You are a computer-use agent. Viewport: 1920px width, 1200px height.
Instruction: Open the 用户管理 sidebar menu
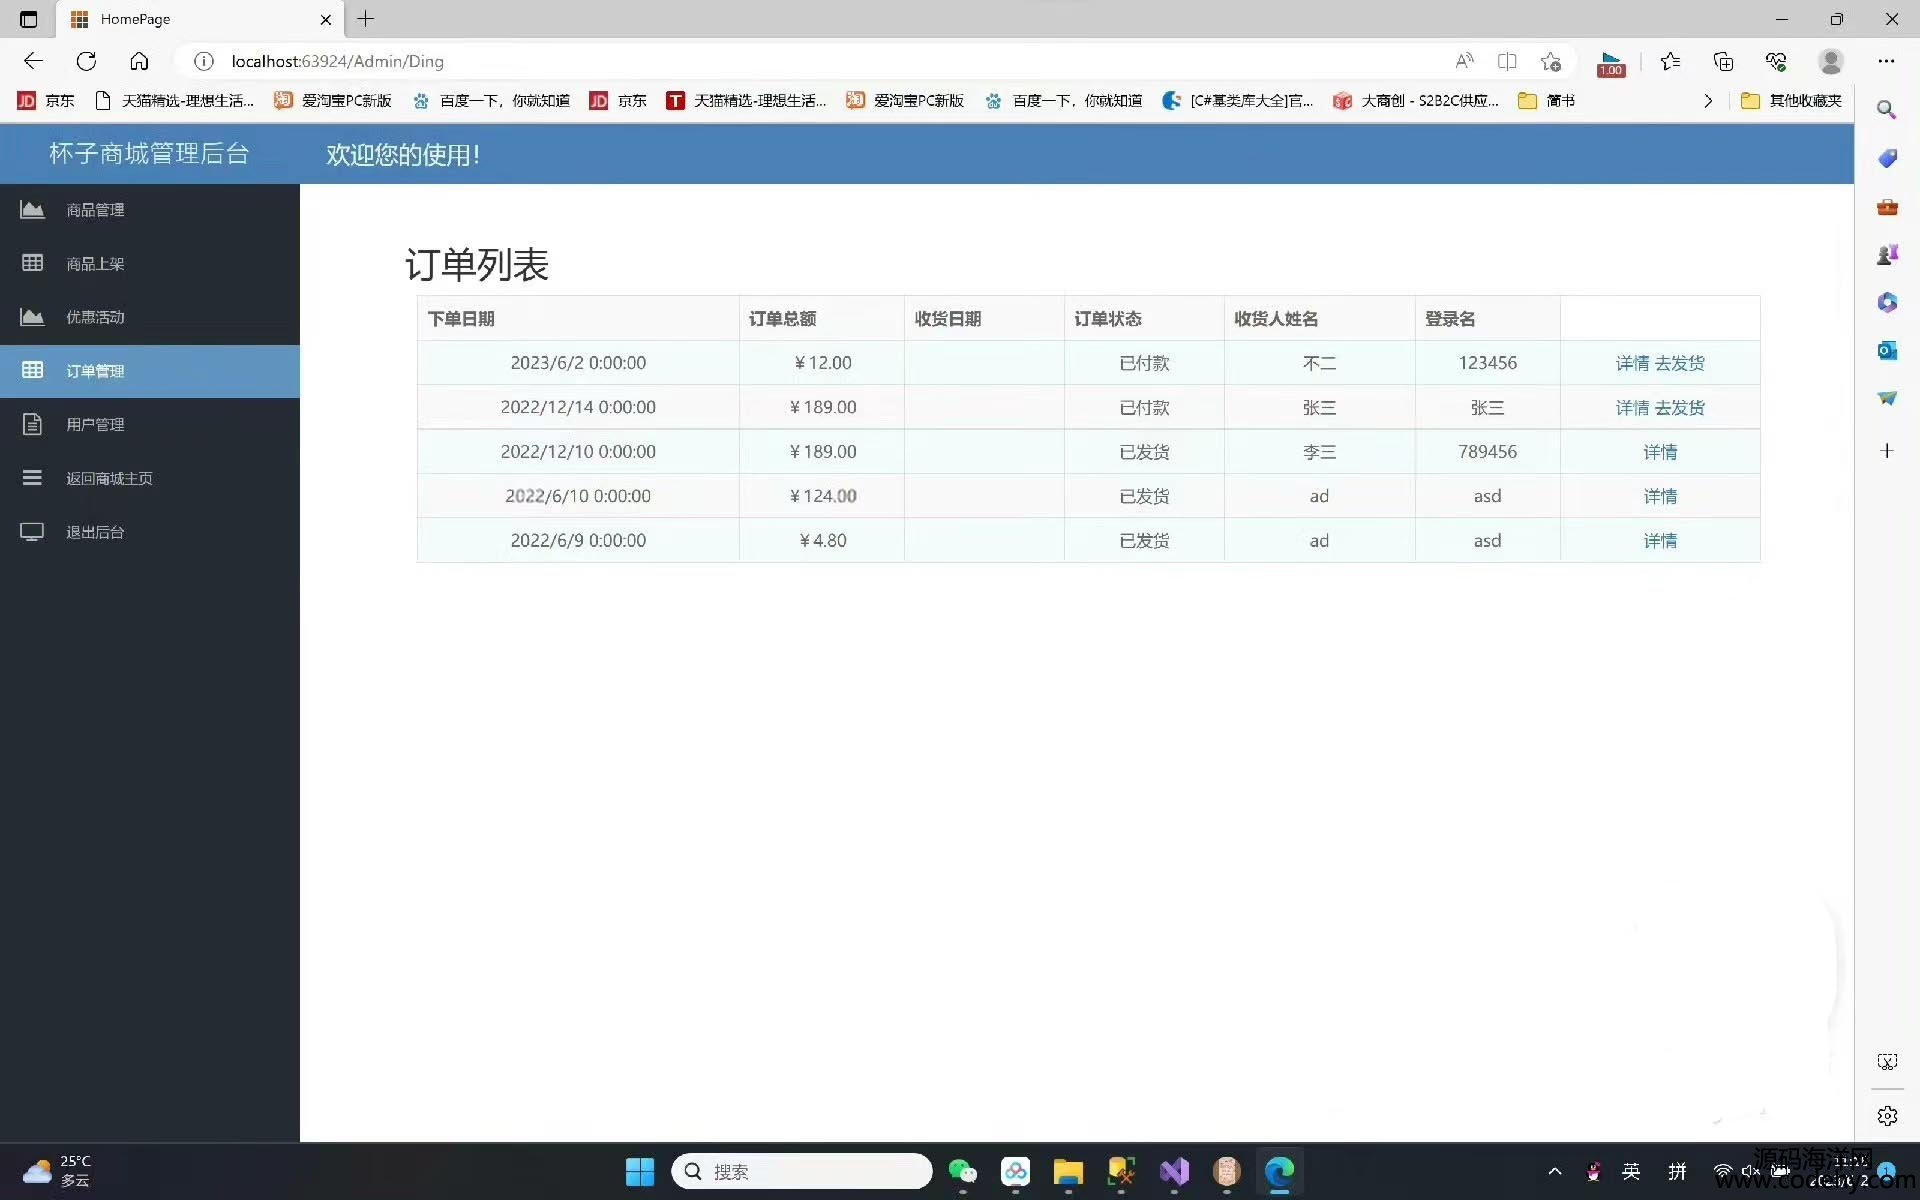(150, 425)
